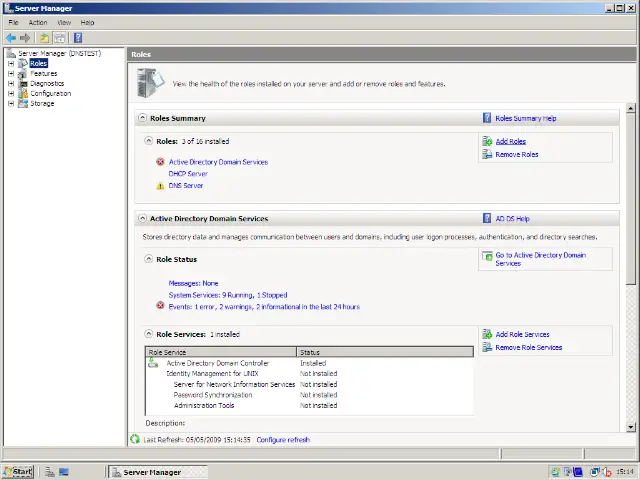Image resolution: width=640 pixels, height=480 pixels.
Task: Click the Back arrow toolbar icon
Action: (11, 38)
